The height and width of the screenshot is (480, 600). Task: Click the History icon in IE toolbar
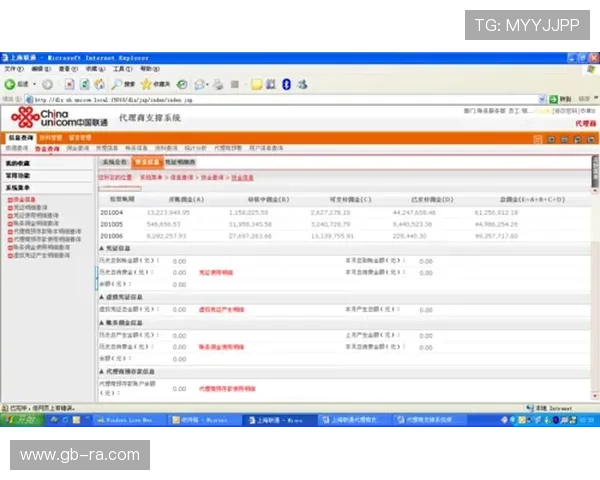[182, 85]
